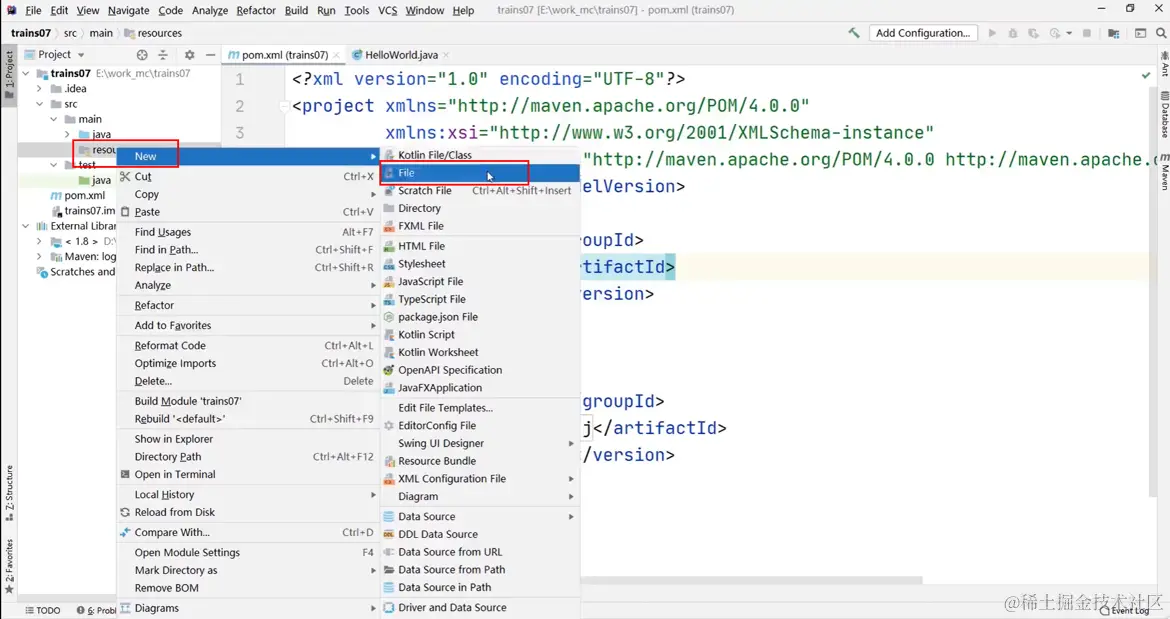Click the Run triangle icon in toolbar
Screen dimensions: 1170x619
pyautogui.click(x=992, y=33)
